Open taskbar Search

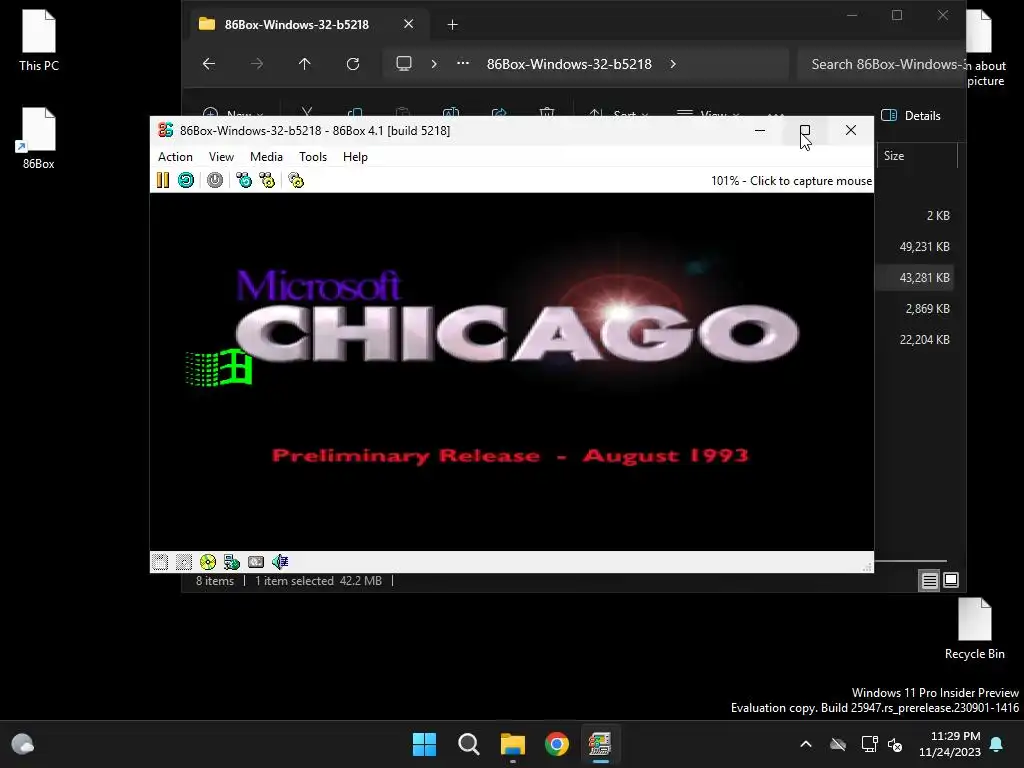pyautogui.click(x=468, y=744)
